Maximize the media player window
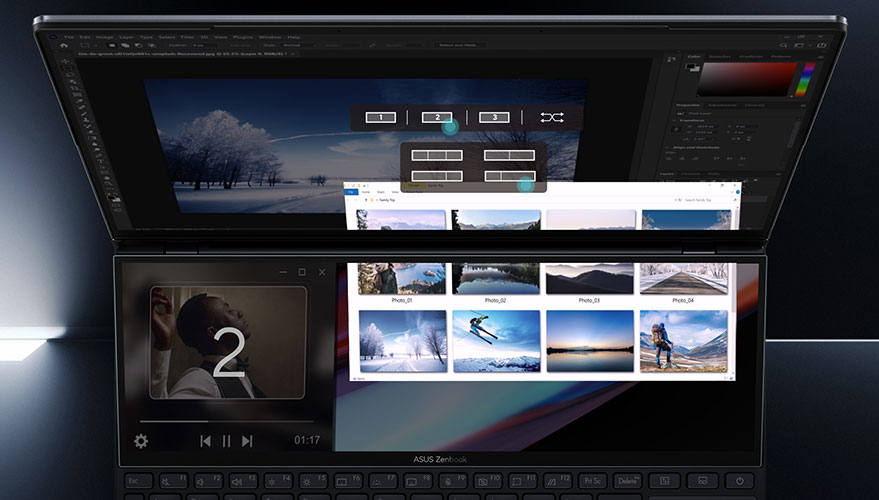This screenshot has height=500, width=879. pyautogui.click(x=302, y=272)
